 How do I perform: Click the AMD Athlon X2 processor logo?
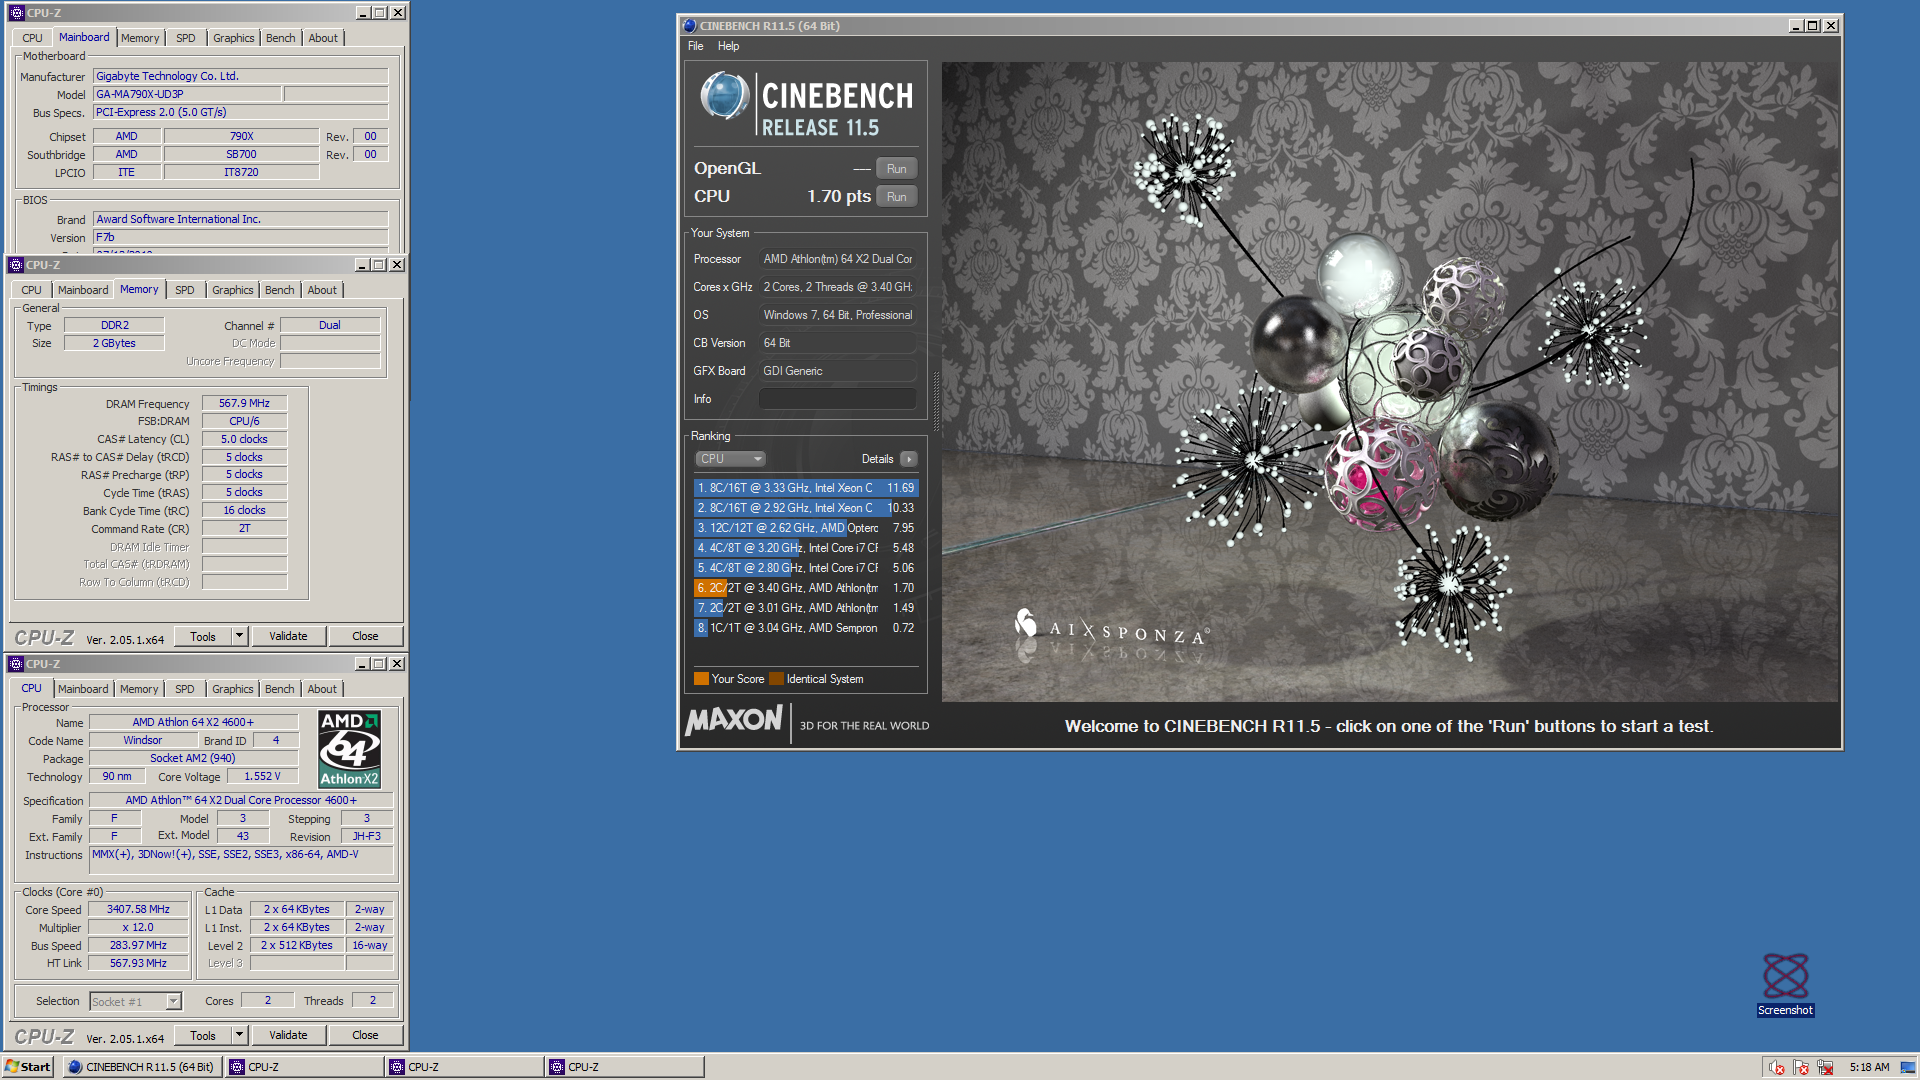point(349,749)
